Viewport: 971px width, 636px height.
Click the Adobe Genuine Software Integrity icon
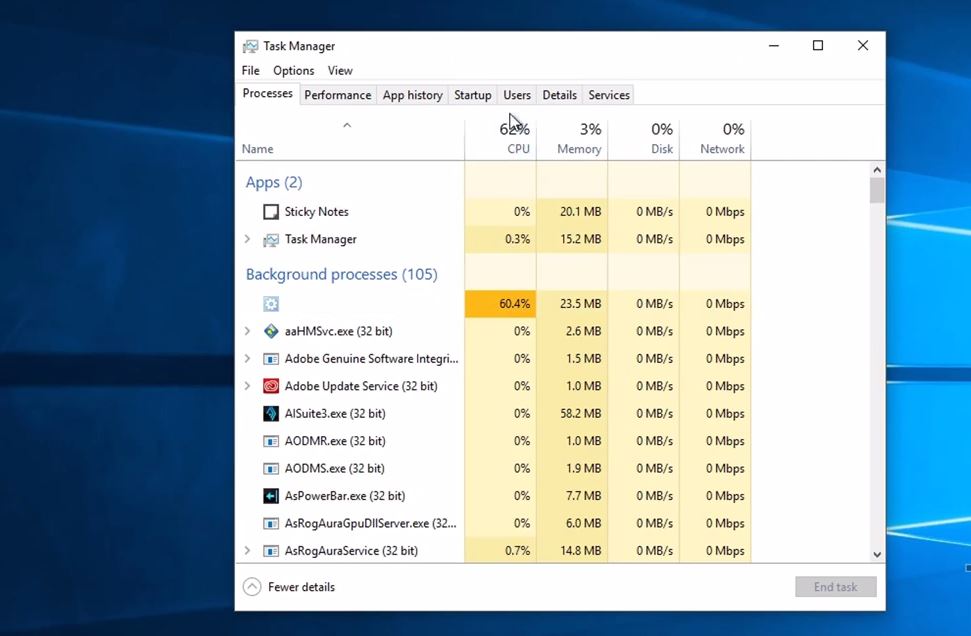click(x=271, y=359)
